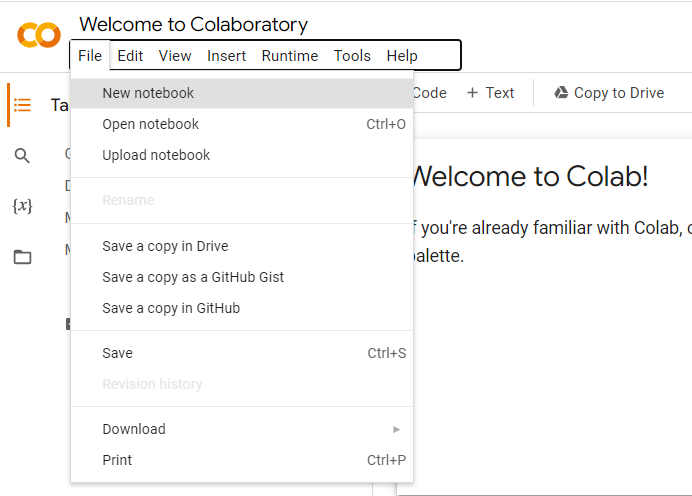Click the Colab logo icon
Viewport: 692px width, 496px height.
coord(39,35)
